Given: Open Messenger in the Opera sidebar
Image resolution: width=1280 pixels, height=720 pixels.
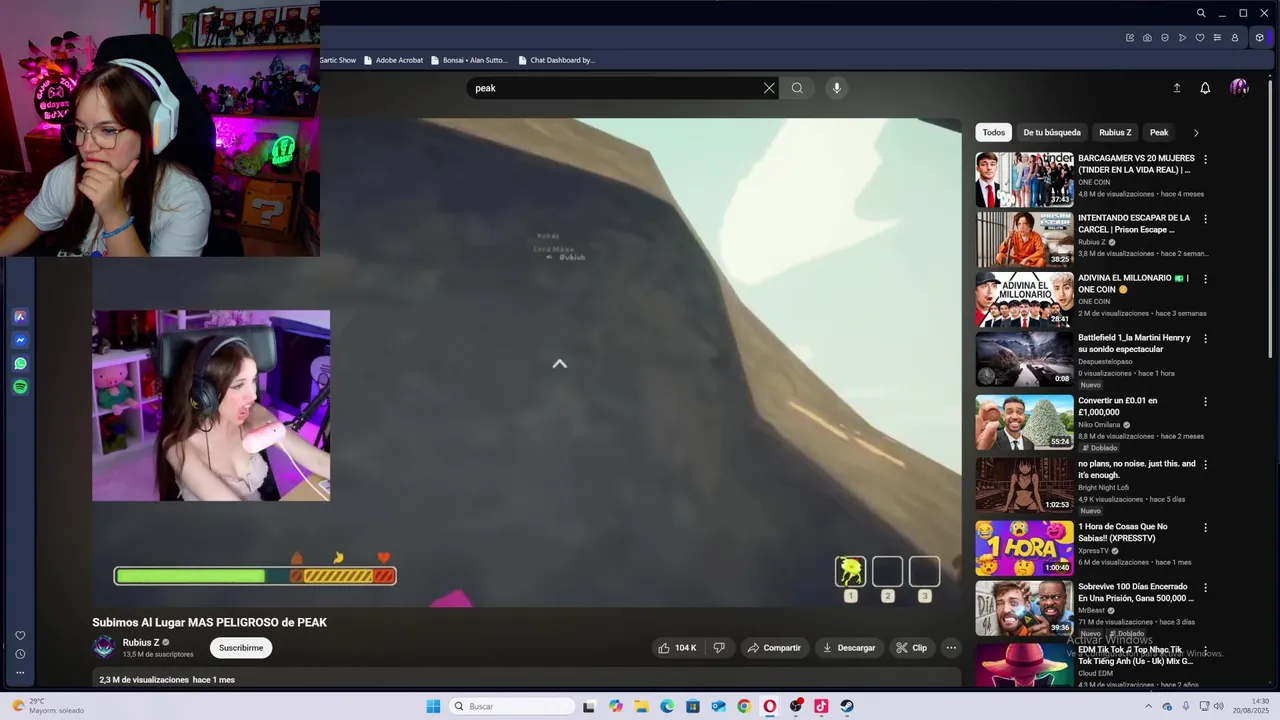Looking at the screenshot, I should click(x=20, y=340).
